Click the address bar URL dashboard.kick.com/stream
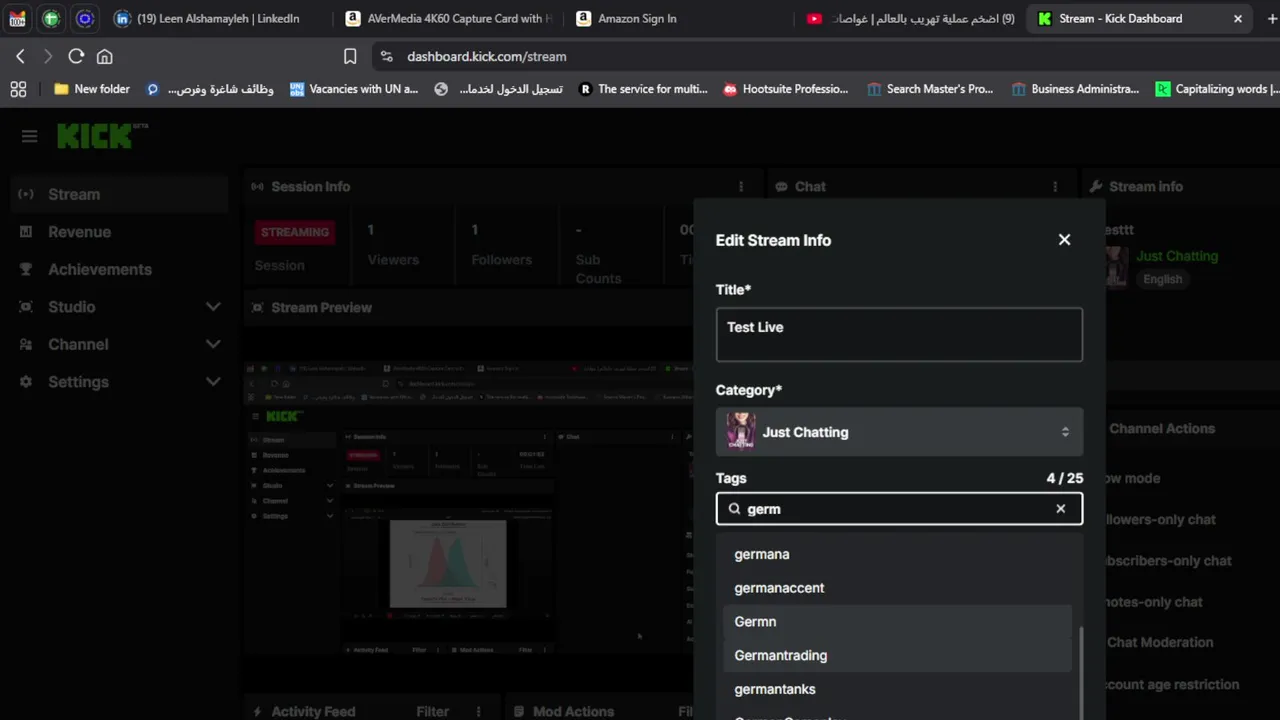 [x=487, y=57]
